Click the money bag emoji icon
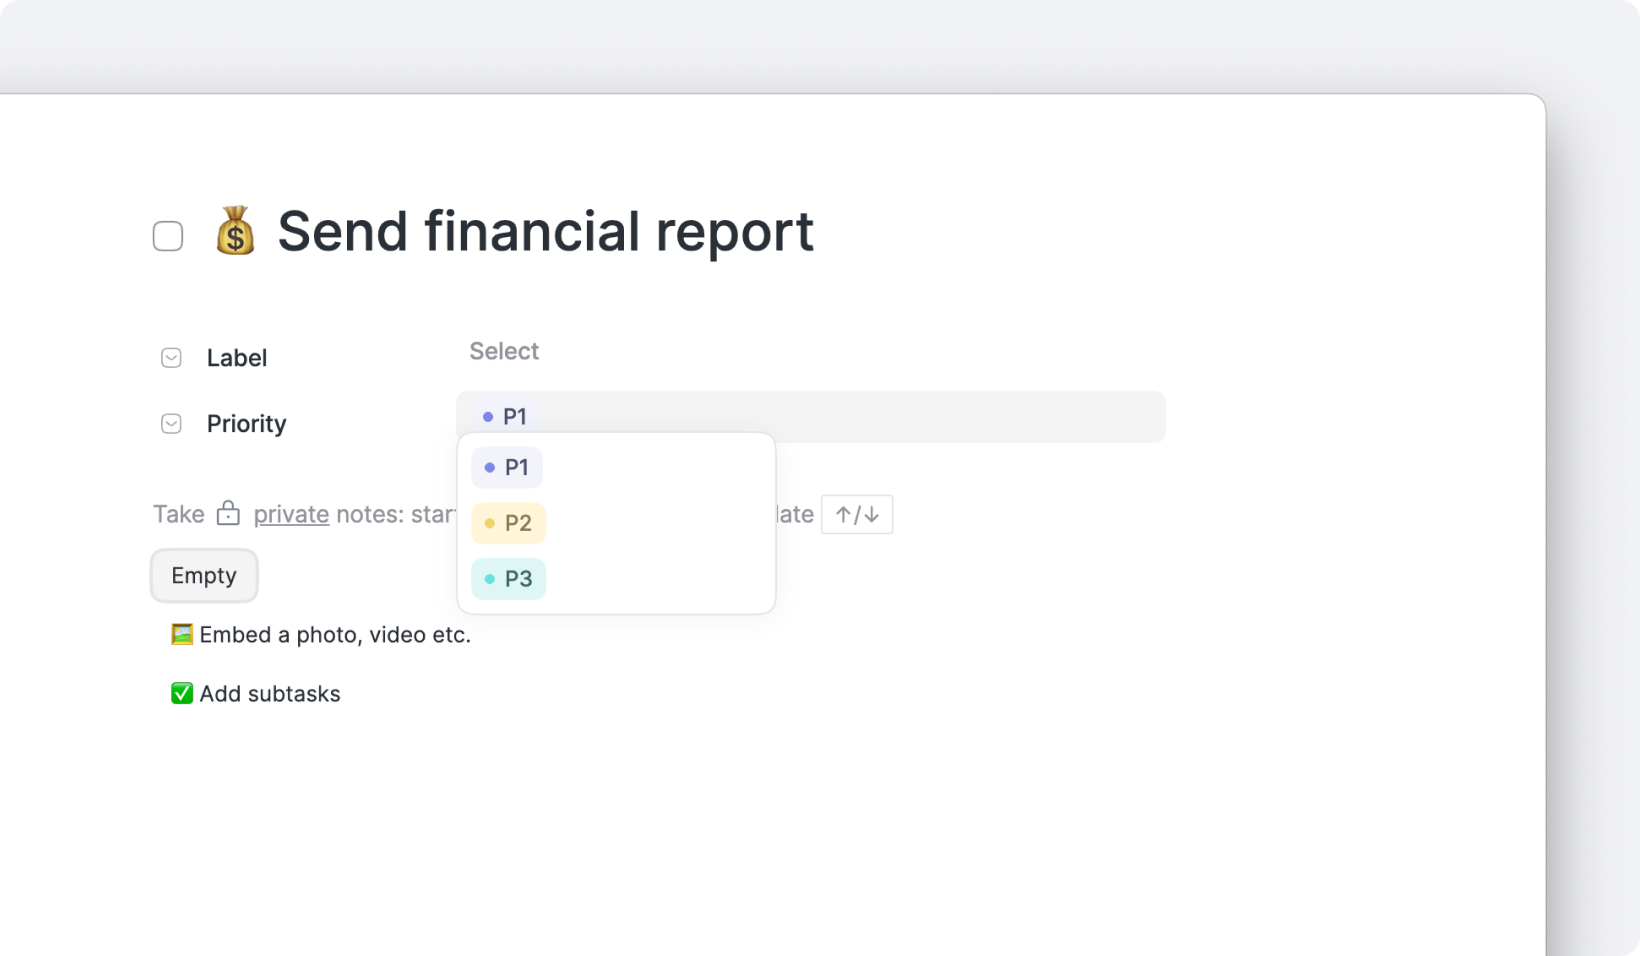The image size is (1640, 956). [235, 231]
